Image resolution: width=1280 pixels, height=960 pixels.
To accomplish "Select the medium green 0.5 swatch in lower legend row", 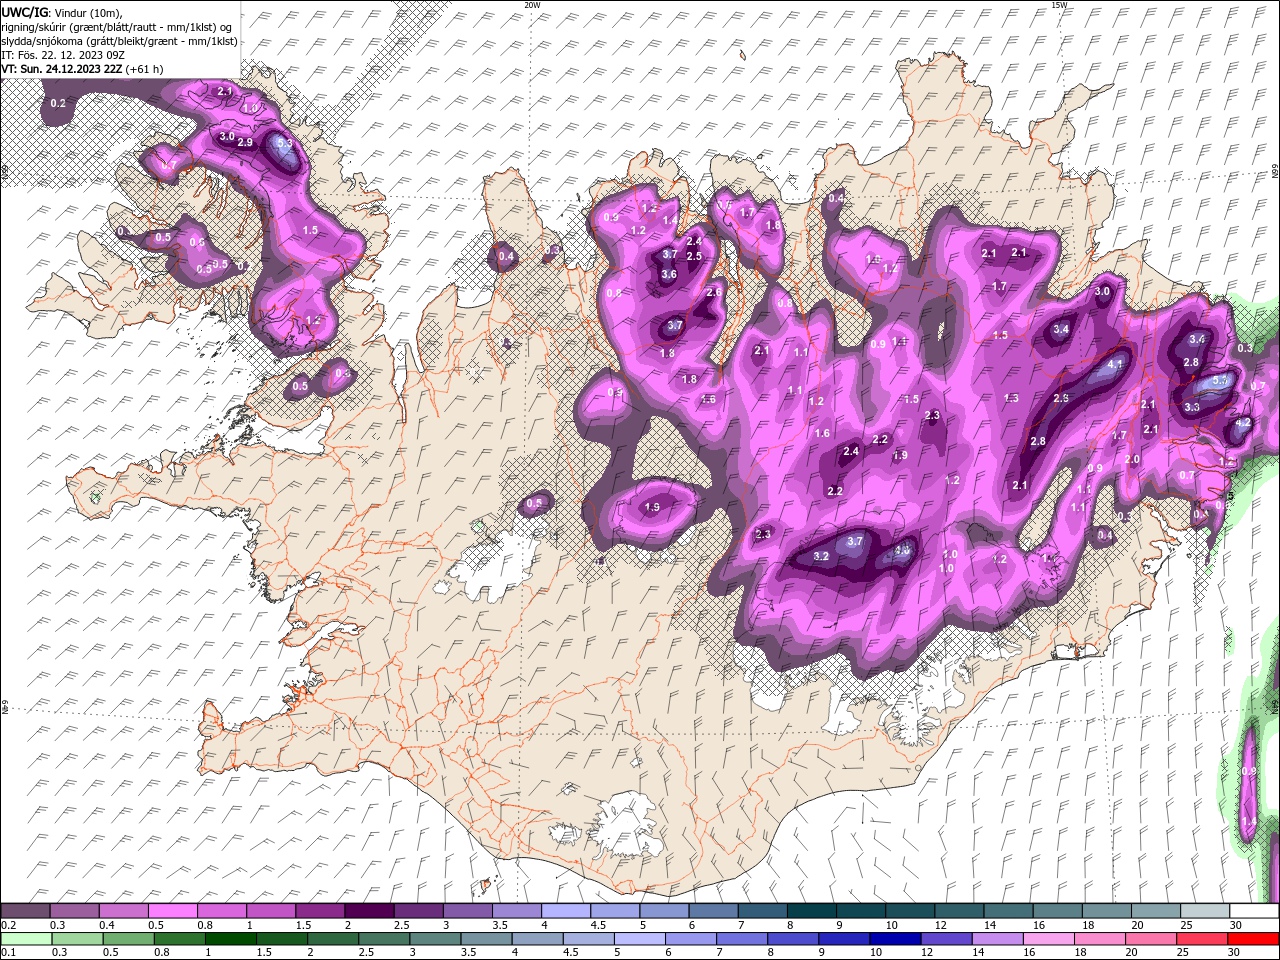I will click(x=127, y=939).
